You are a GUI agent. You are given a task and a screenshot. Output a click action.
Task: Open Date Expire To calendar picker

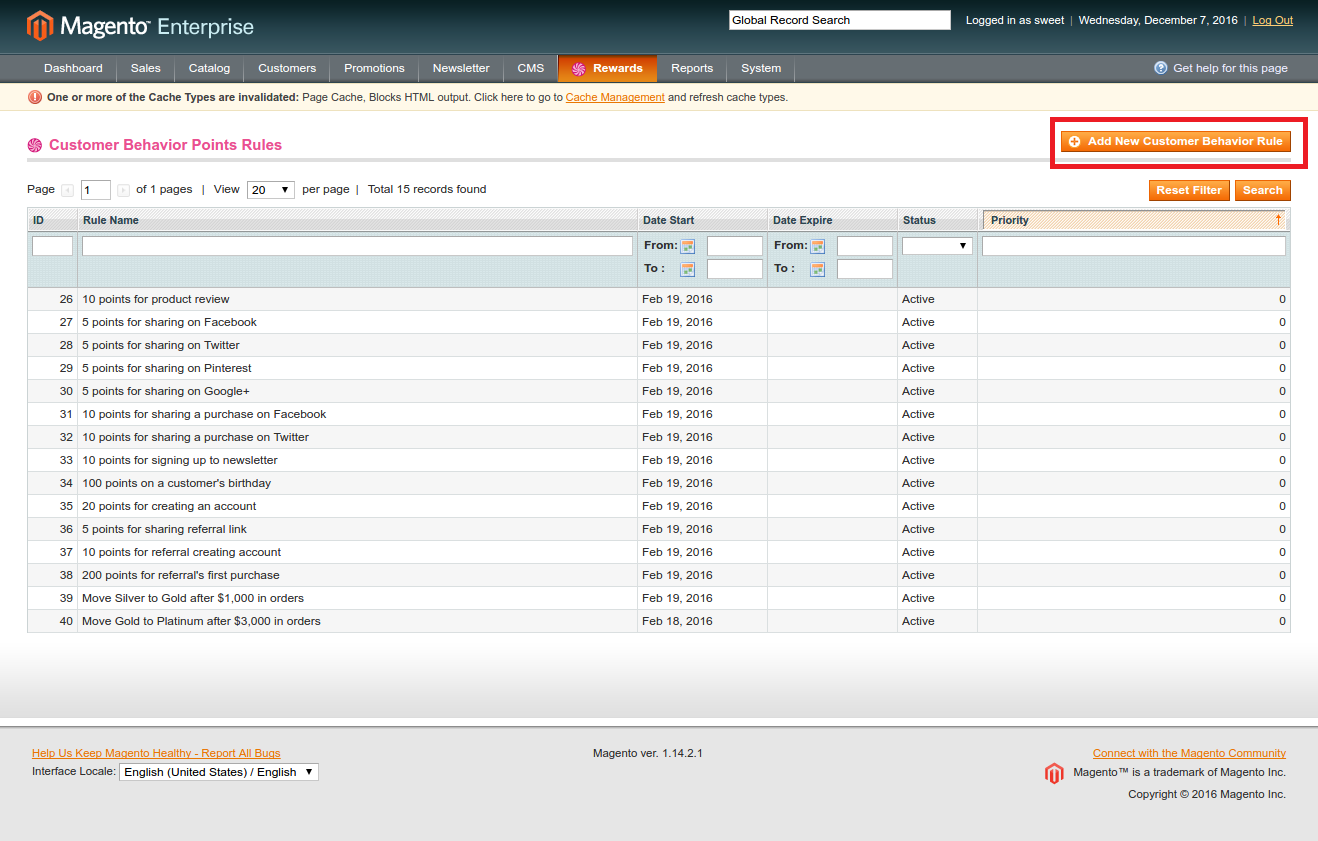[x=818, y=269]
